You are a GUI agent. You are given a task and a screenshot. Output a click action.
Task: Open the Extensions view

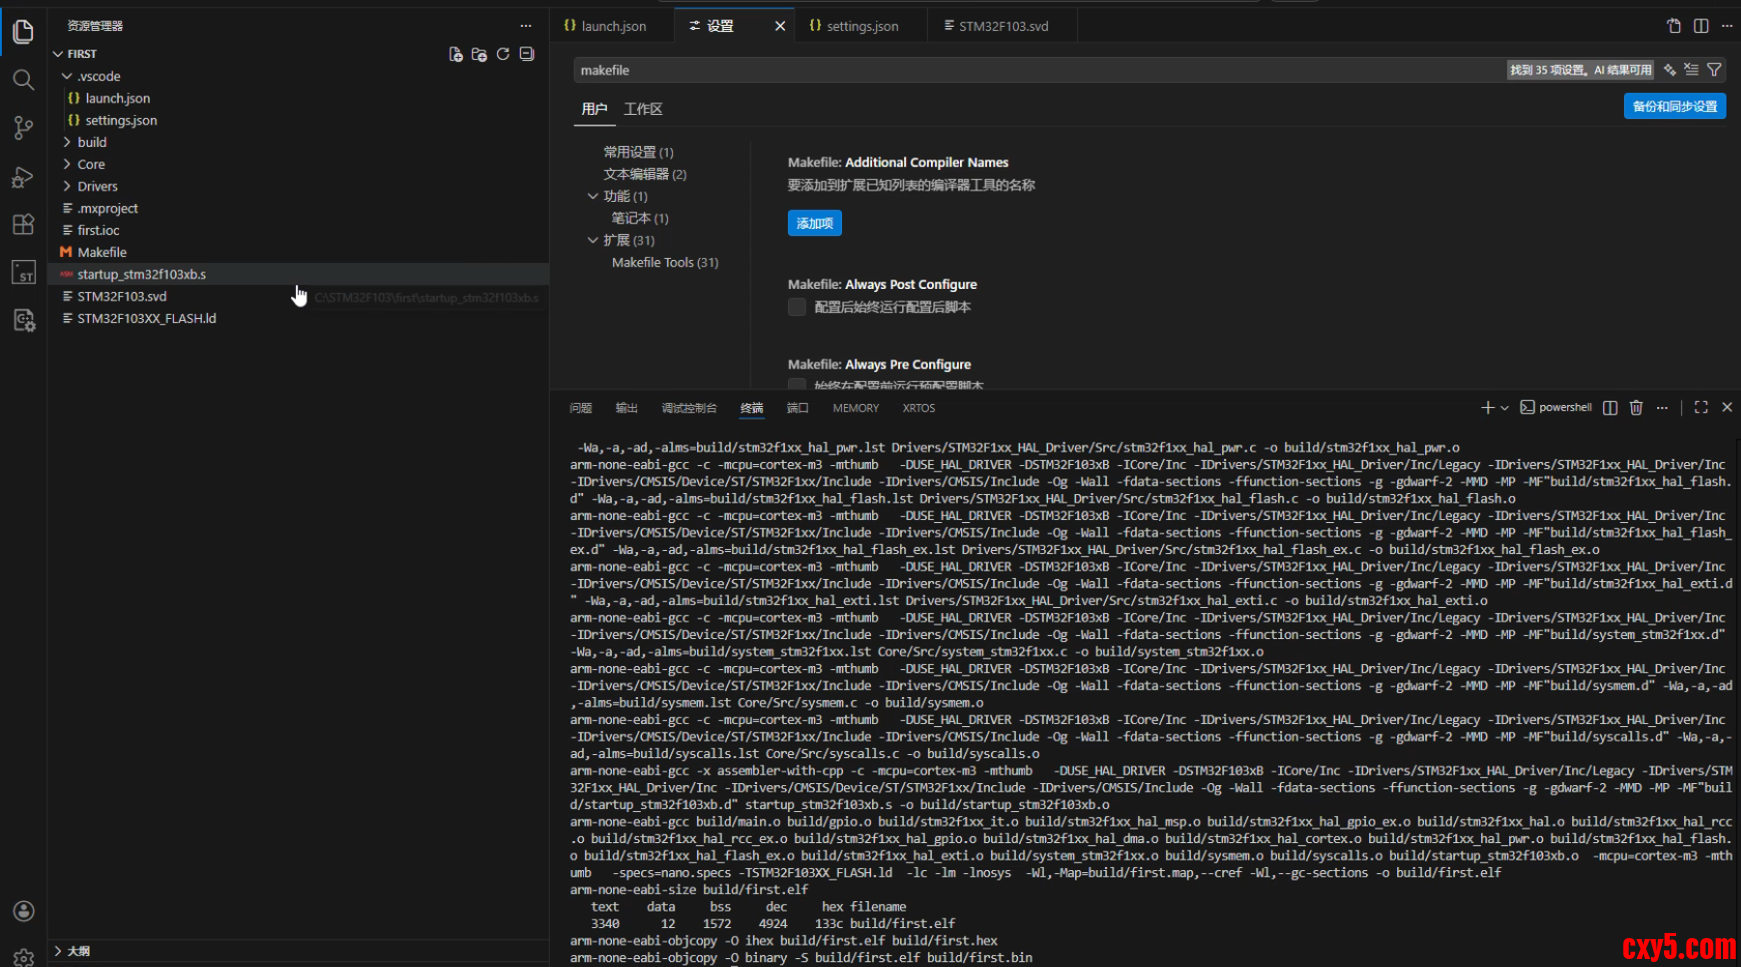(23, 224)
